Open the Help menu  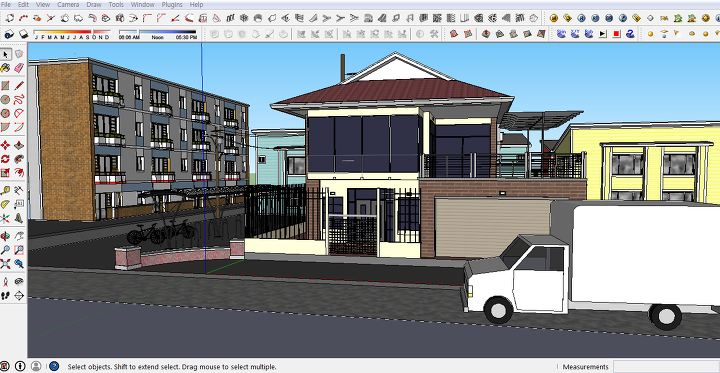coord(196,5)
